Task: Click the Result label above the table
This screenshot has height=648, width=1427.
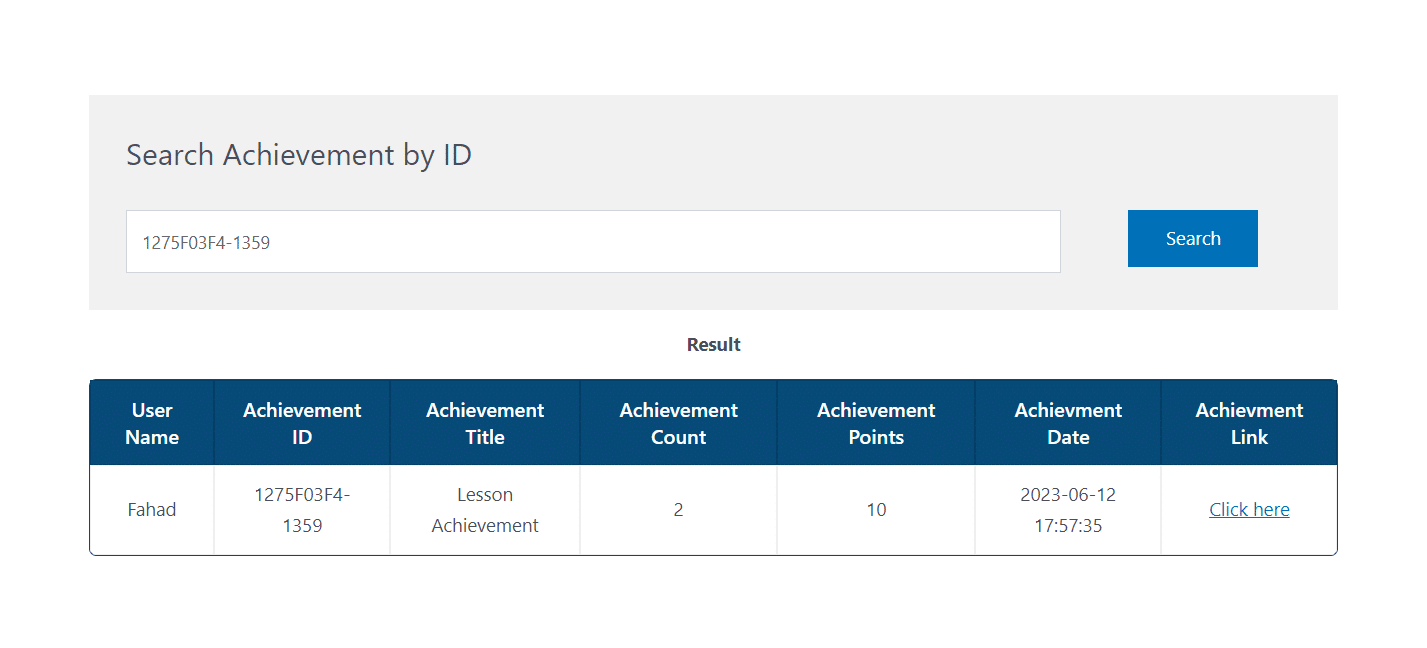Action: click(713, 344)
